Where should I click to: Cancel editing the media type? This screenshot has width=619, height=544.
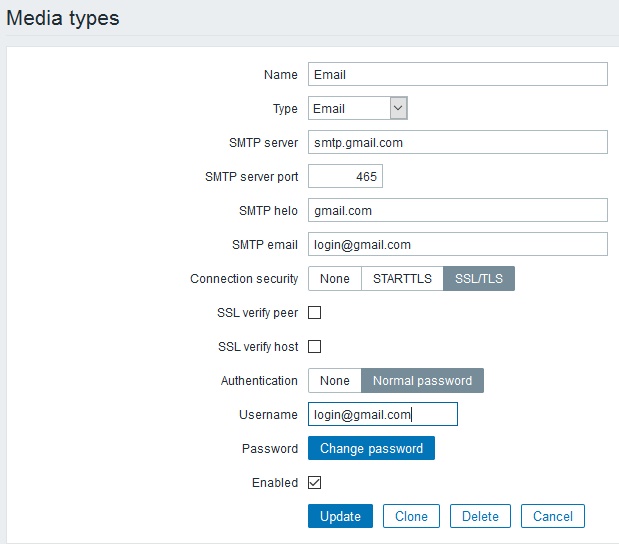553,516
